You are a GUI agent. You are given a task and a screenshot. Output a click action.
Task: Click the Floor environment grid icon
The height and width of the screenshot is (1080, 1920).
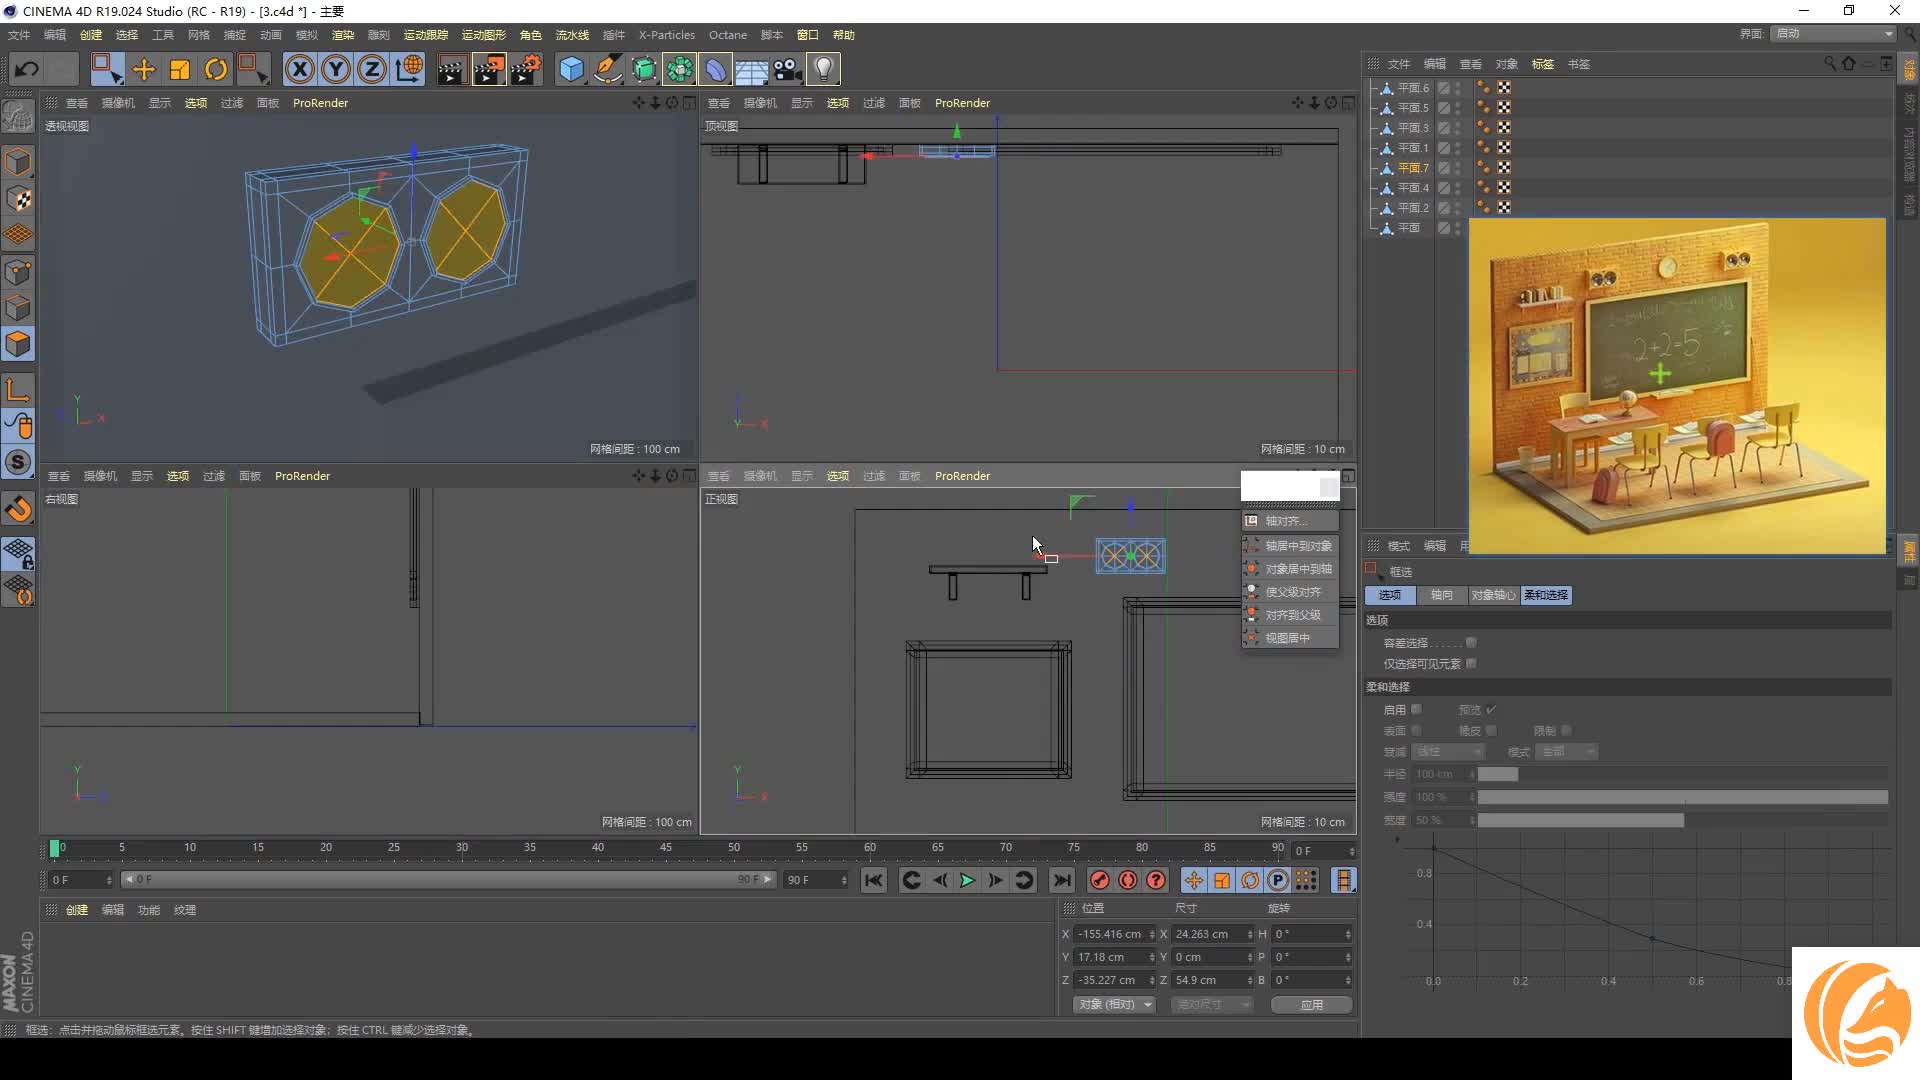pyautogui.click(x=752, y=69)
